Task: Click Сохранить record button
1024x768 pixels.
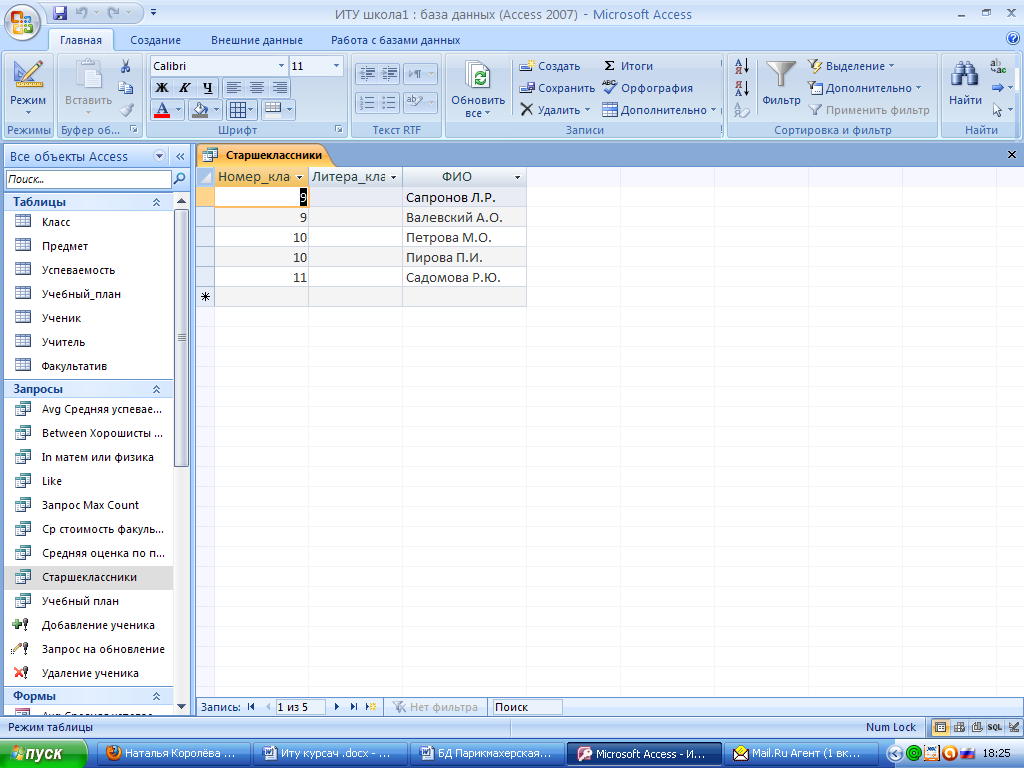Action: 557,88
